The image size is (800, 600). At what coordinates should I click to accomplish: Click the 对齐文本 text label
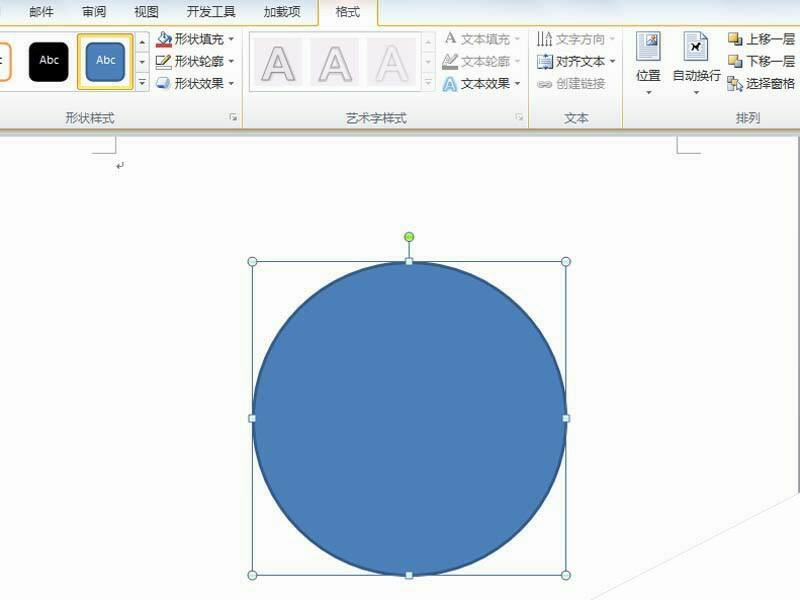coord(580,61)
